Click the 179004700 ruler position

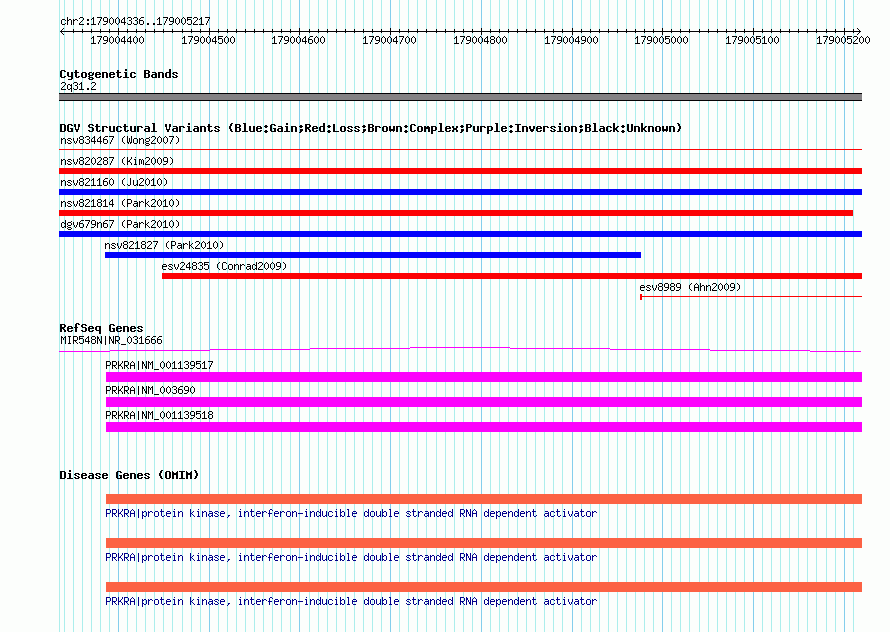[x=389, y=40]
